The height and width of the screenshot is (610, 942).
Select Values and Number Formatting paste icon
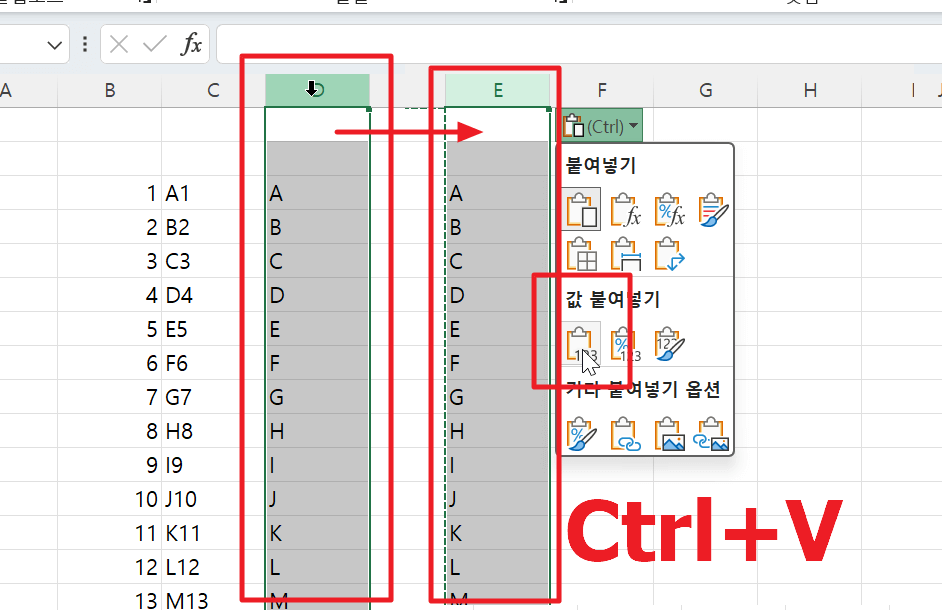click(x=625, y=344)
